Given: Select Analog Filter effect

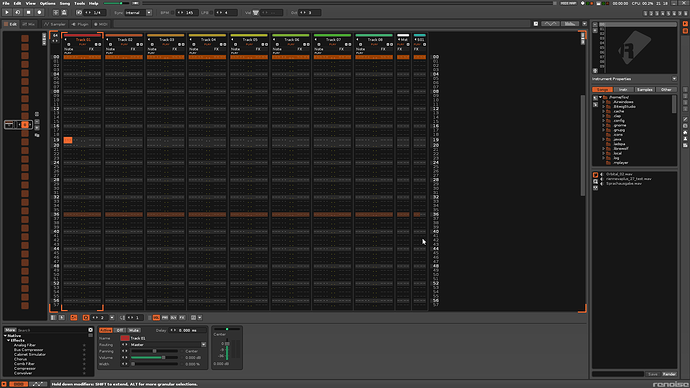Looking at the screenshot, I should click(x=25, y=345).
